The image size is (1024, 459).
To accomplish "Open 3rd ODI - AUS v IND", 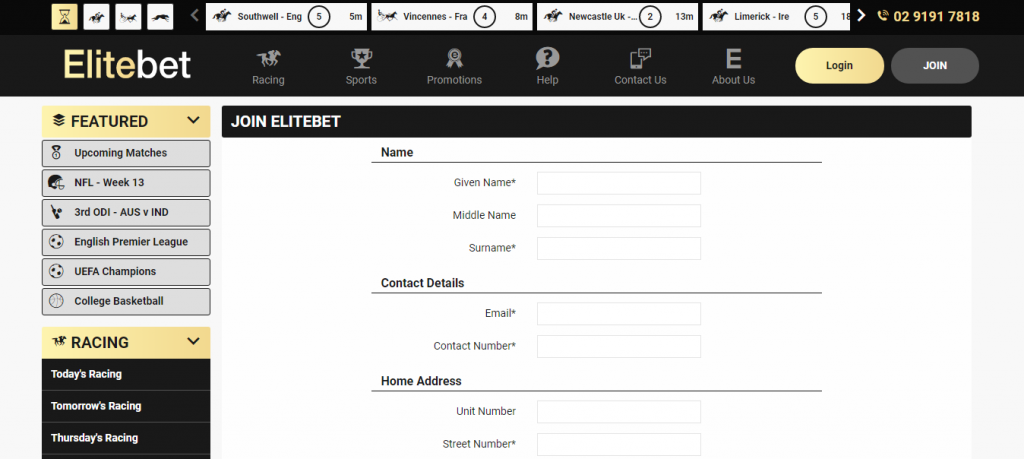I will coord(126,212).
